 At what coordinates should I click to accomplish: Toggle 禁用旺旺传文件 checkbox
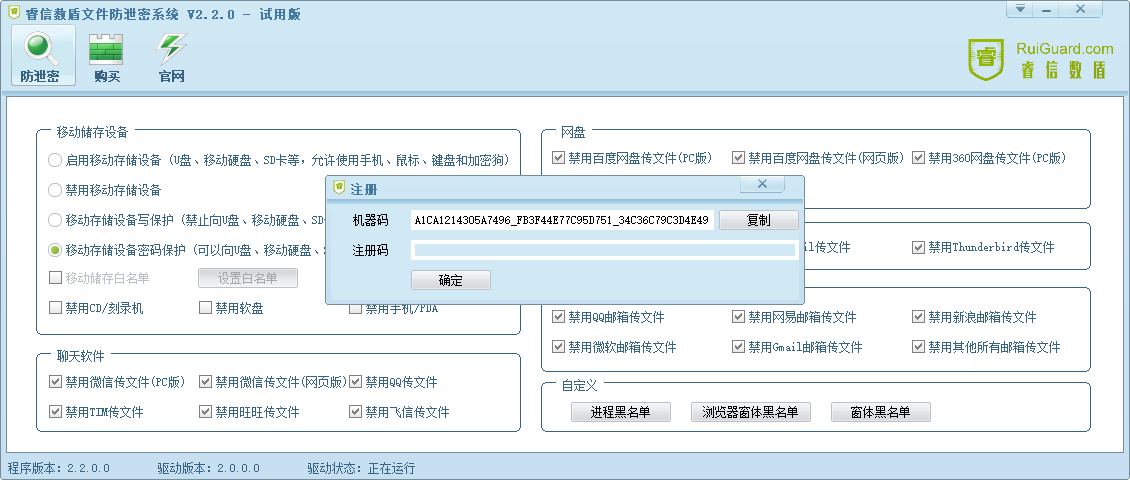tap(205, 412)
